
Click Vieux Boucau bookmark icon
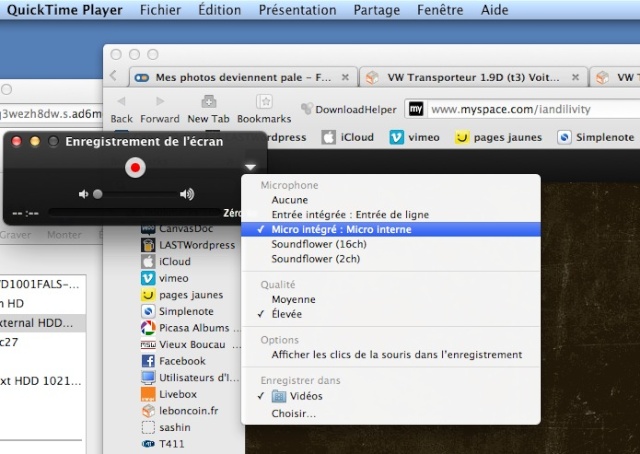click(148, 345)
